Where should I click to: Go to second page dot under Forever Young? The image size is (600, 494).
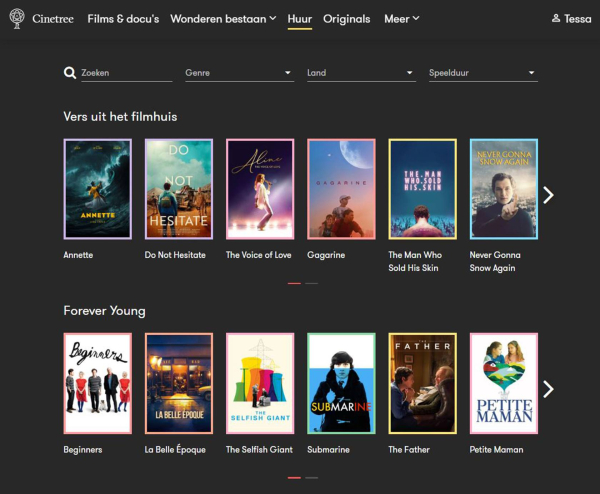pos(311,478)
